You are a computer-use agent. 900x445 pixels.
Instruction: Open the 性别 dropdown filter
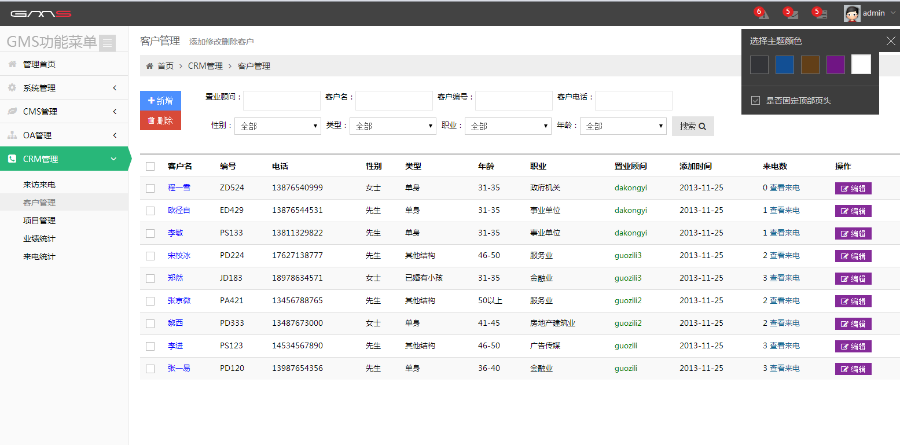pos(275,127)
